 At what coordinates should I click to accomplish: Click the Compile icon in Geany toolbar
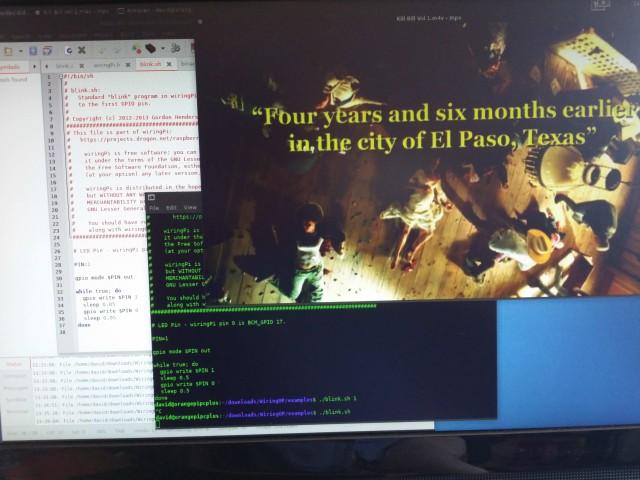pyautogui.click(x=137, y=50)
